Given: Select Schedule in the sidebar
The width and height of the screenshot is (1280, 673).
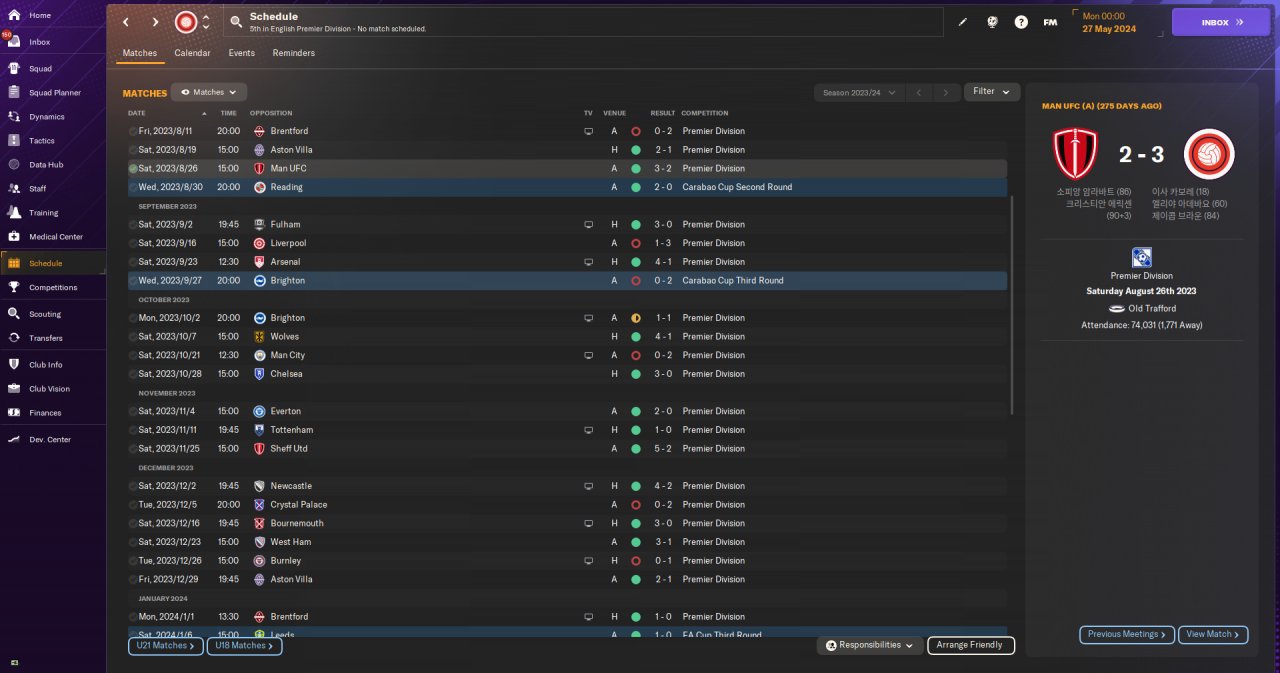Looking at the screenshot, I should point(52,263).
